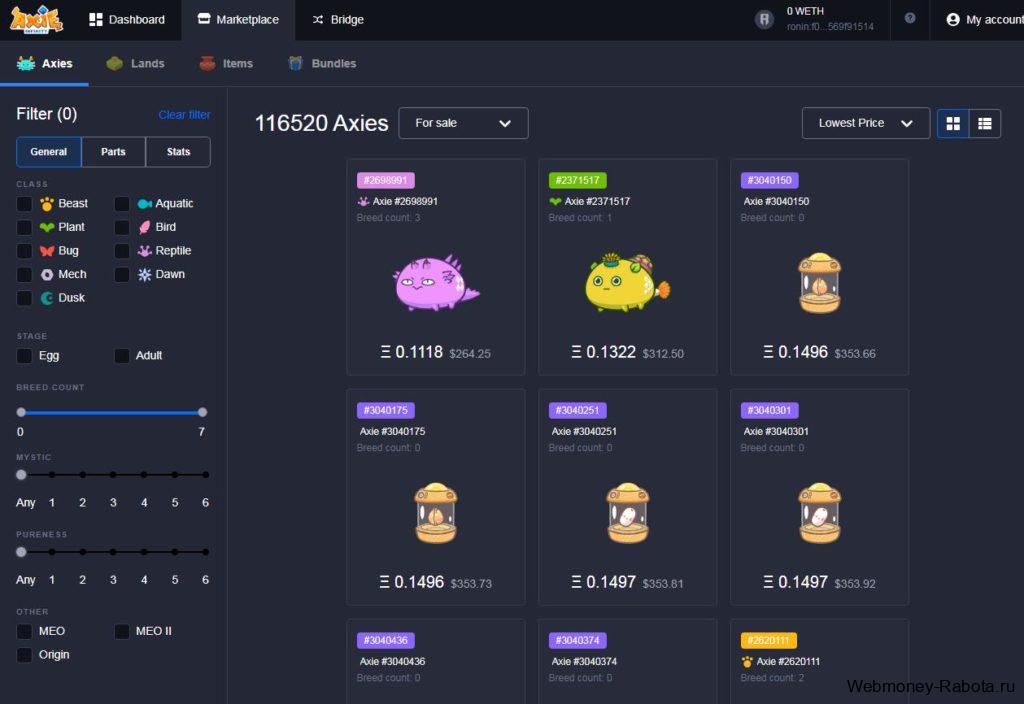Click the Axie Infinity logo
Image resolution: width=1024 pixels, height=704 pixels.
pos(37,19)
